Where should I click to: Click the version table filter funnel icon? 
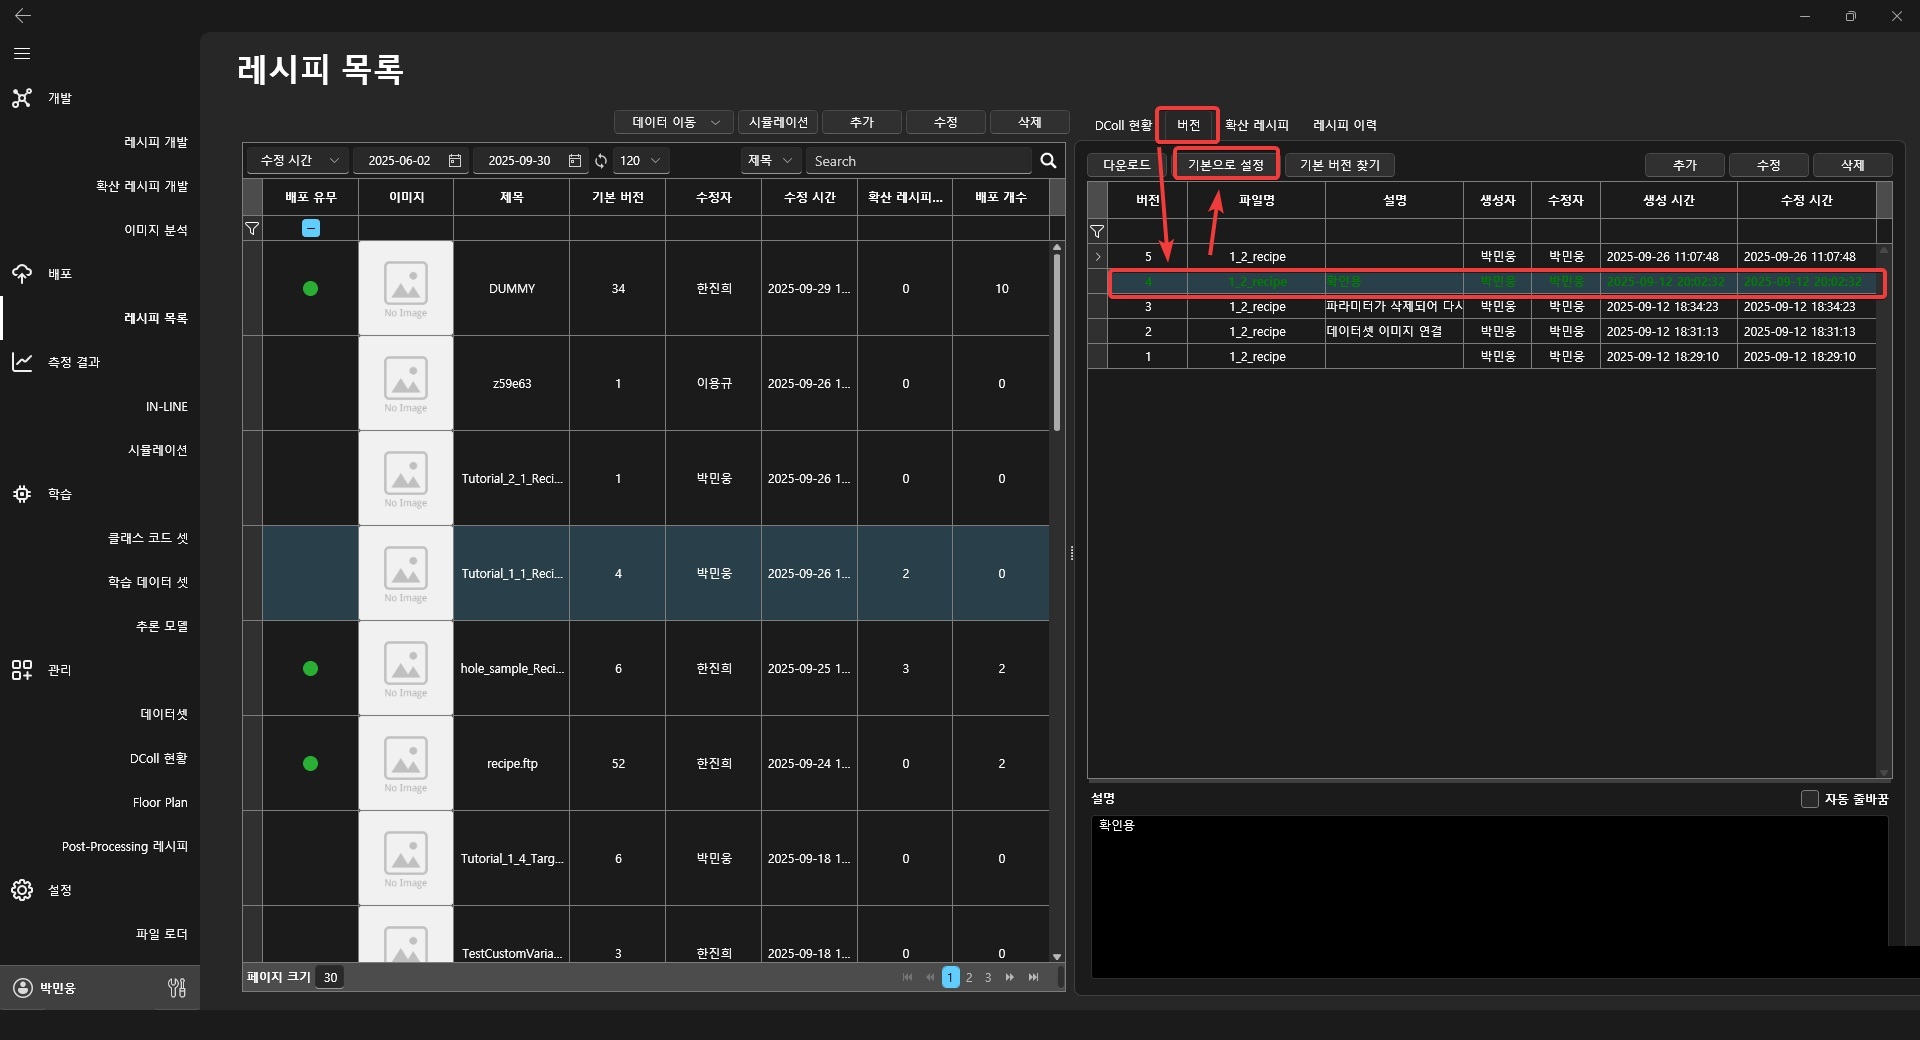tap(1097, 232)
